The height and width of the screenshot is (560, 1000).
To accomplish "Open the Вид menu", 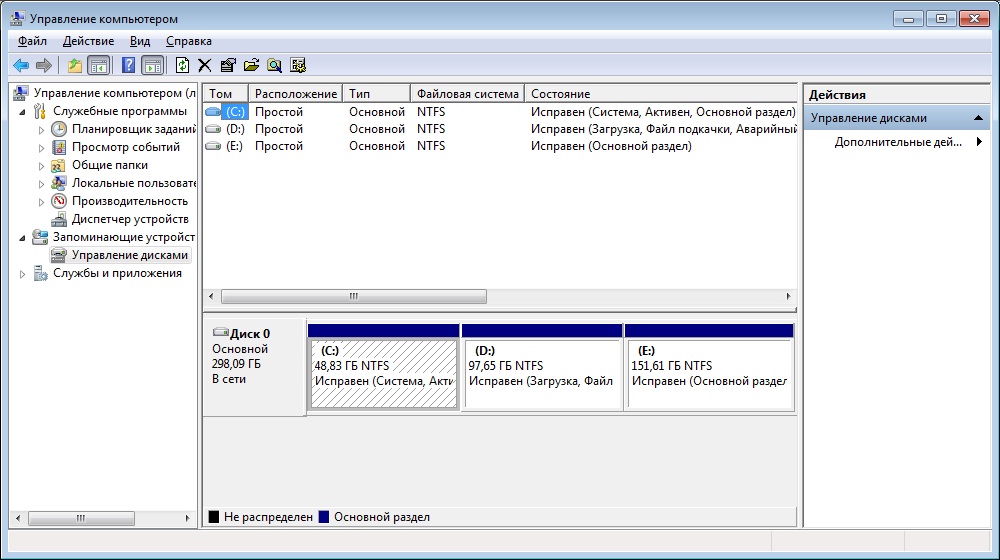I will [140, 41].
